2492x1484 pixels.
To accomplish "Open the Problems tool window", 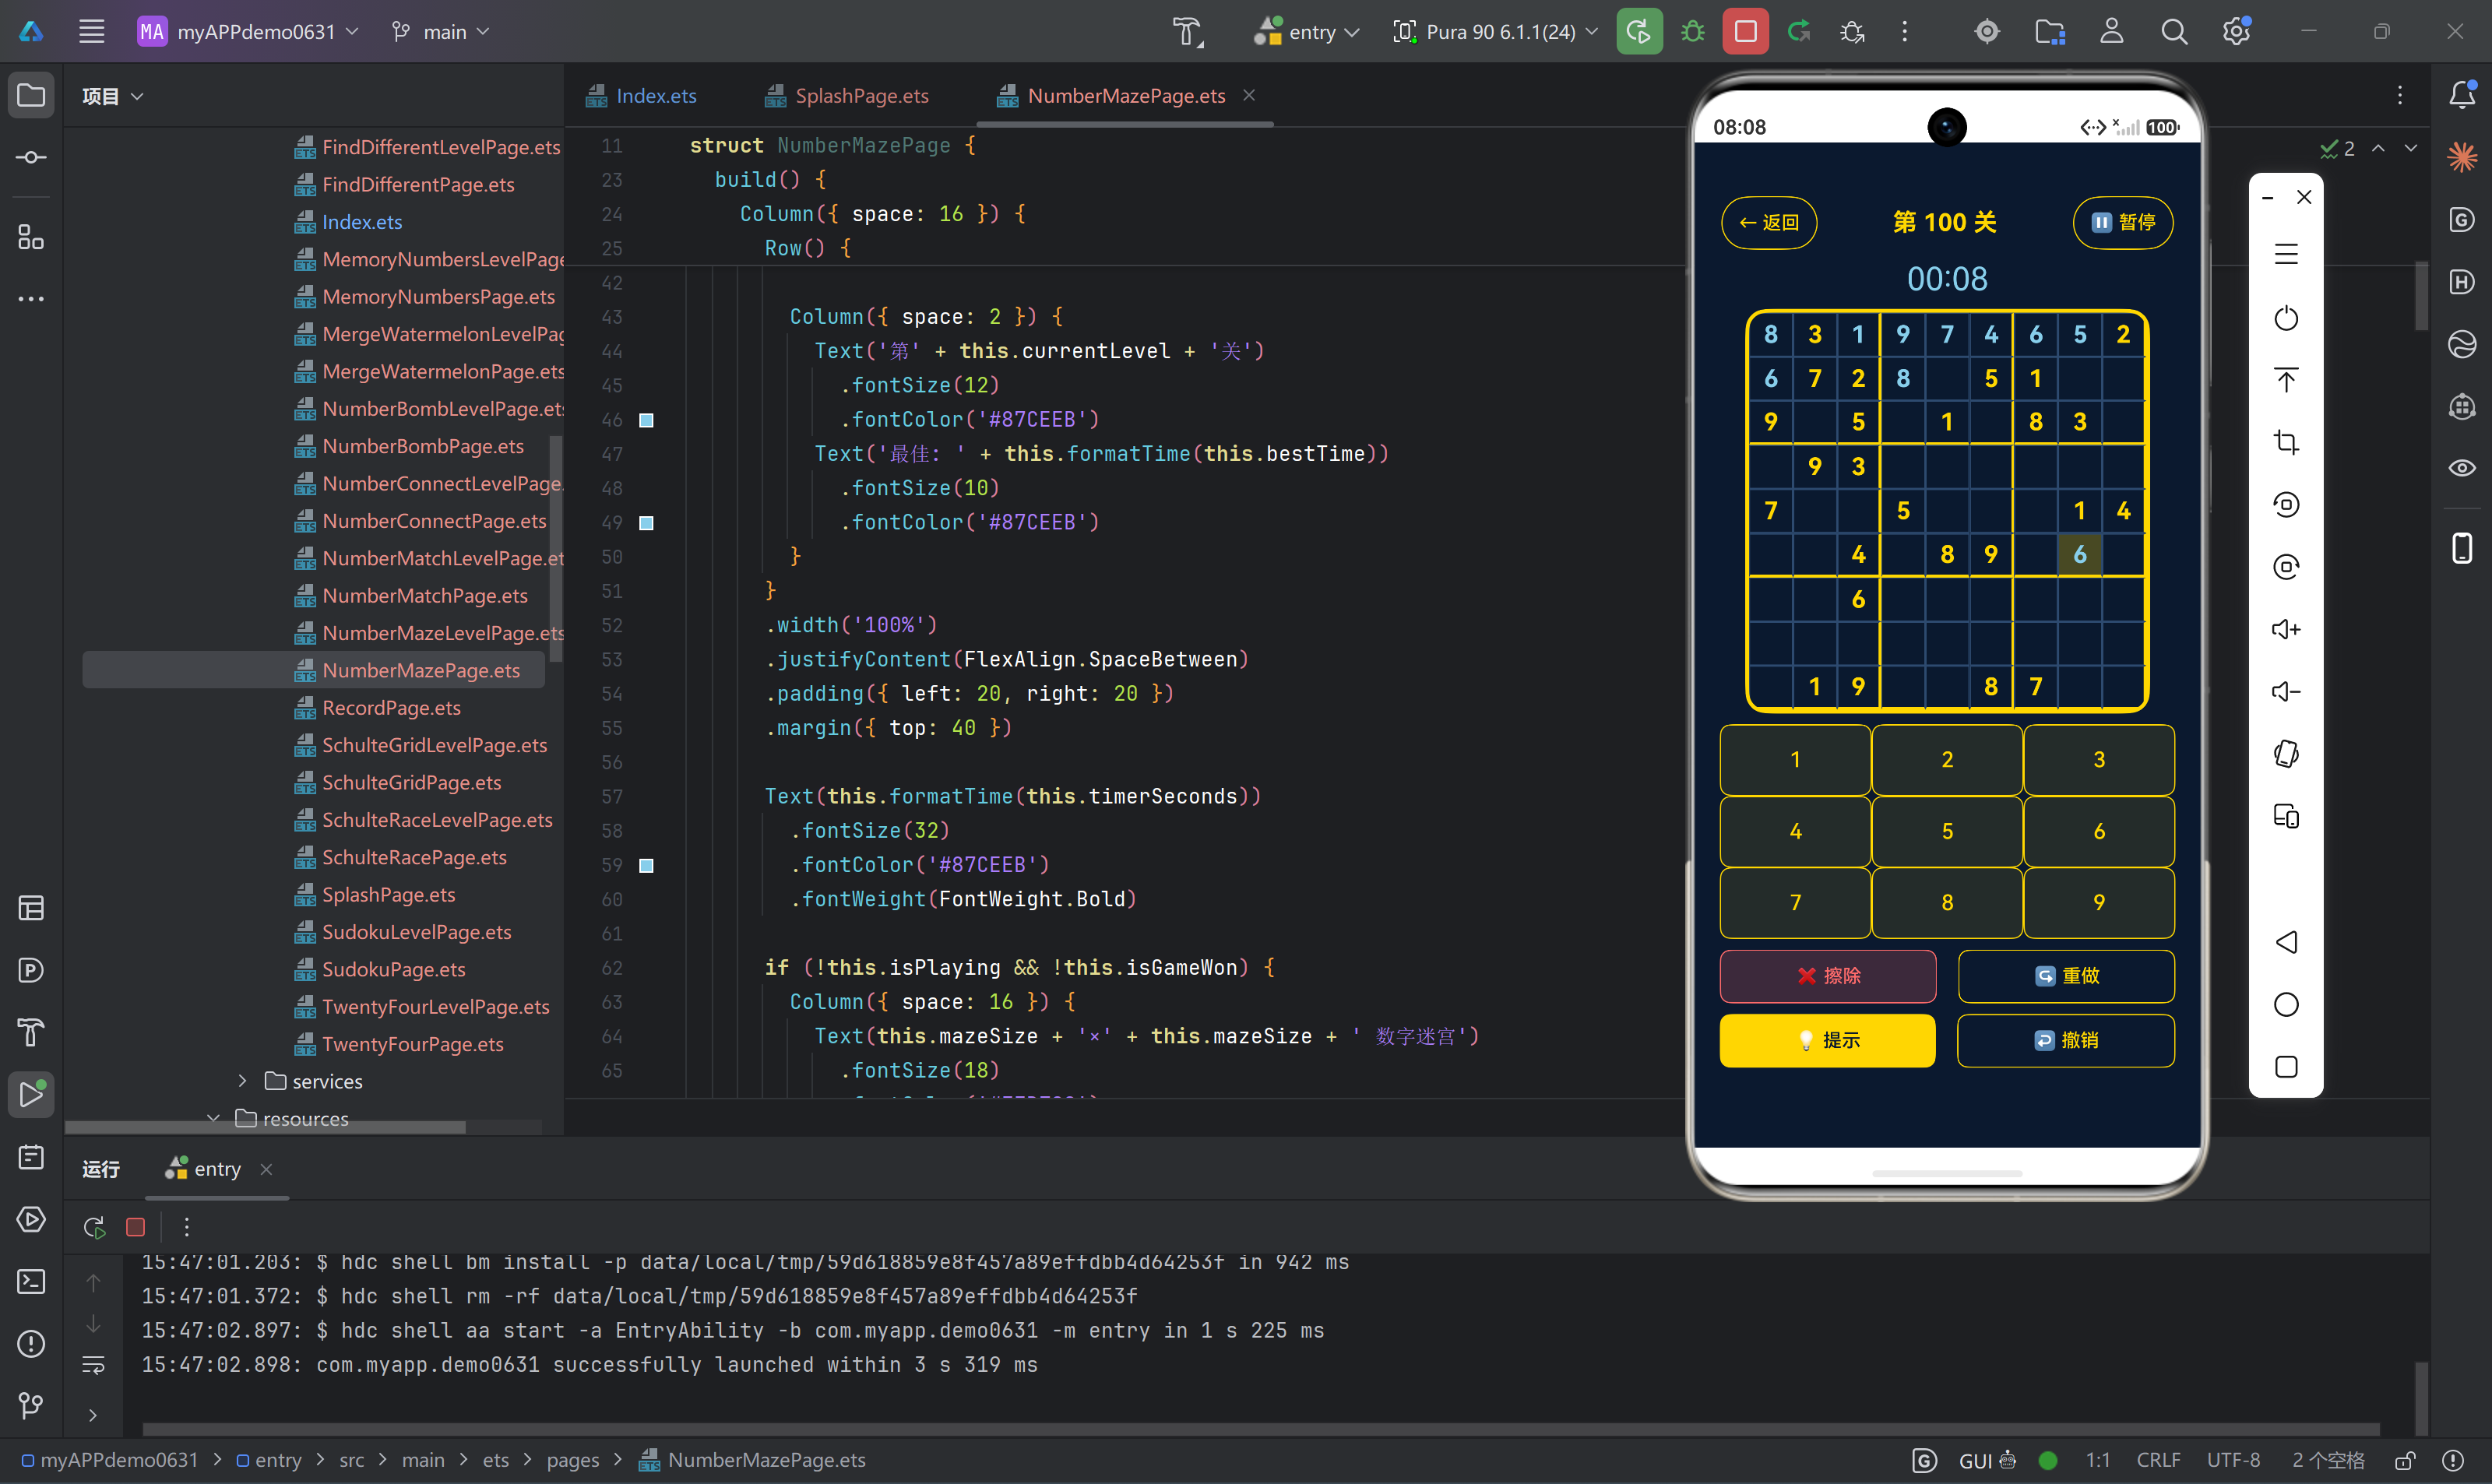I will click(31, 1343).
